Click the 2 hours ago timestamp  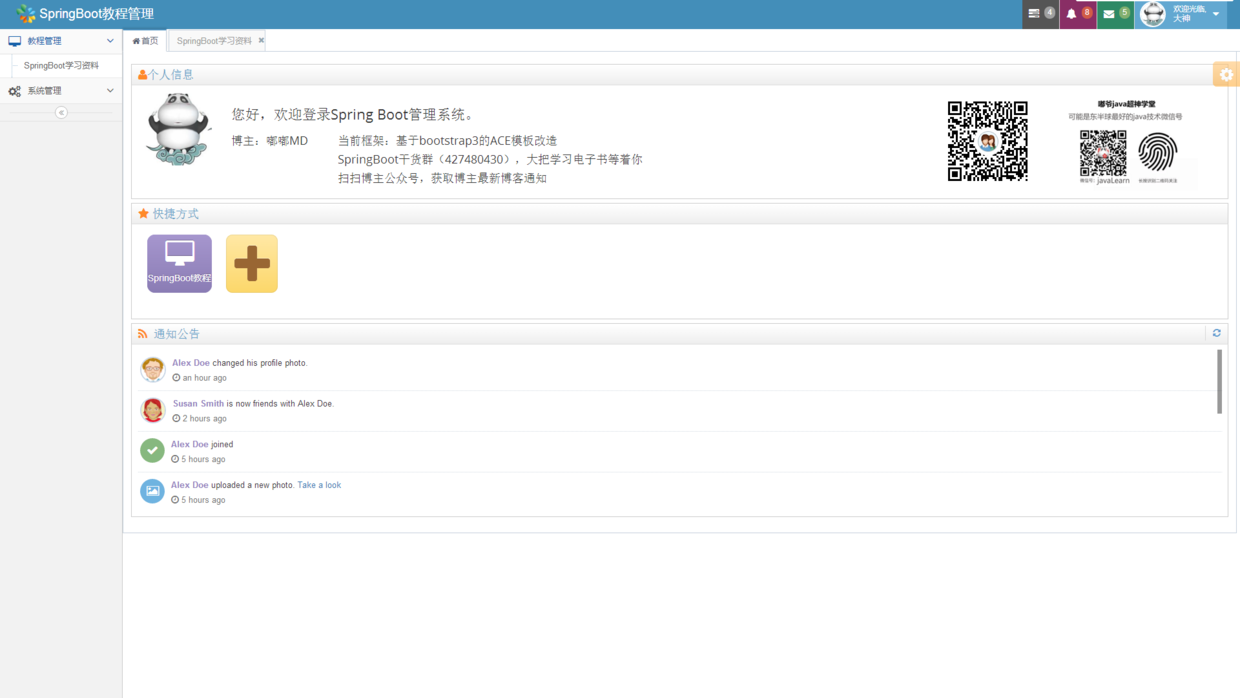204,419
